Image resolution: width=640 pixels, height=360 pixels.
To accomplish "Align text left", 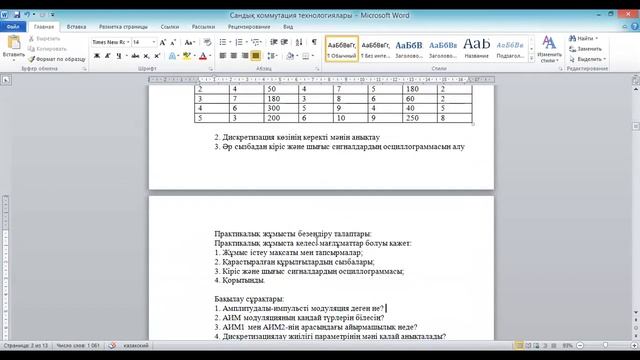I will tap(223, 56).
